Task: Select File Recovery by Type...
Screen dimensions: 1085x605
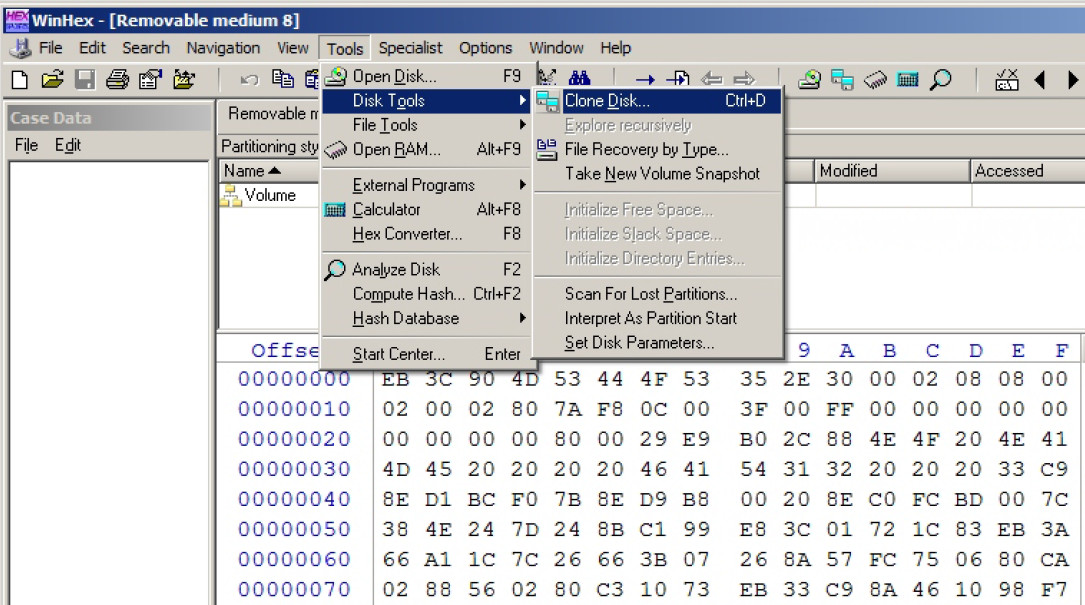Action: point(658,150)
